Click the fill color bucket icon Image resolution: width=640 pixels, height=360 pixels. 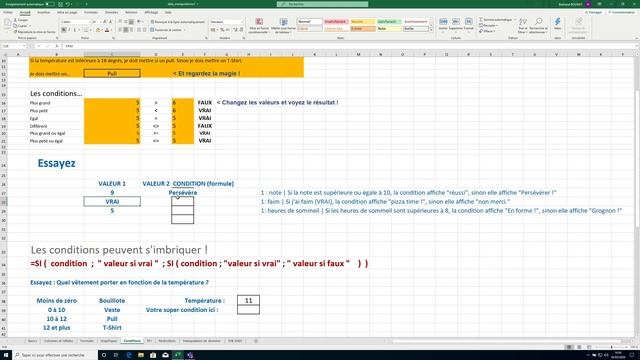click(98, 30)
